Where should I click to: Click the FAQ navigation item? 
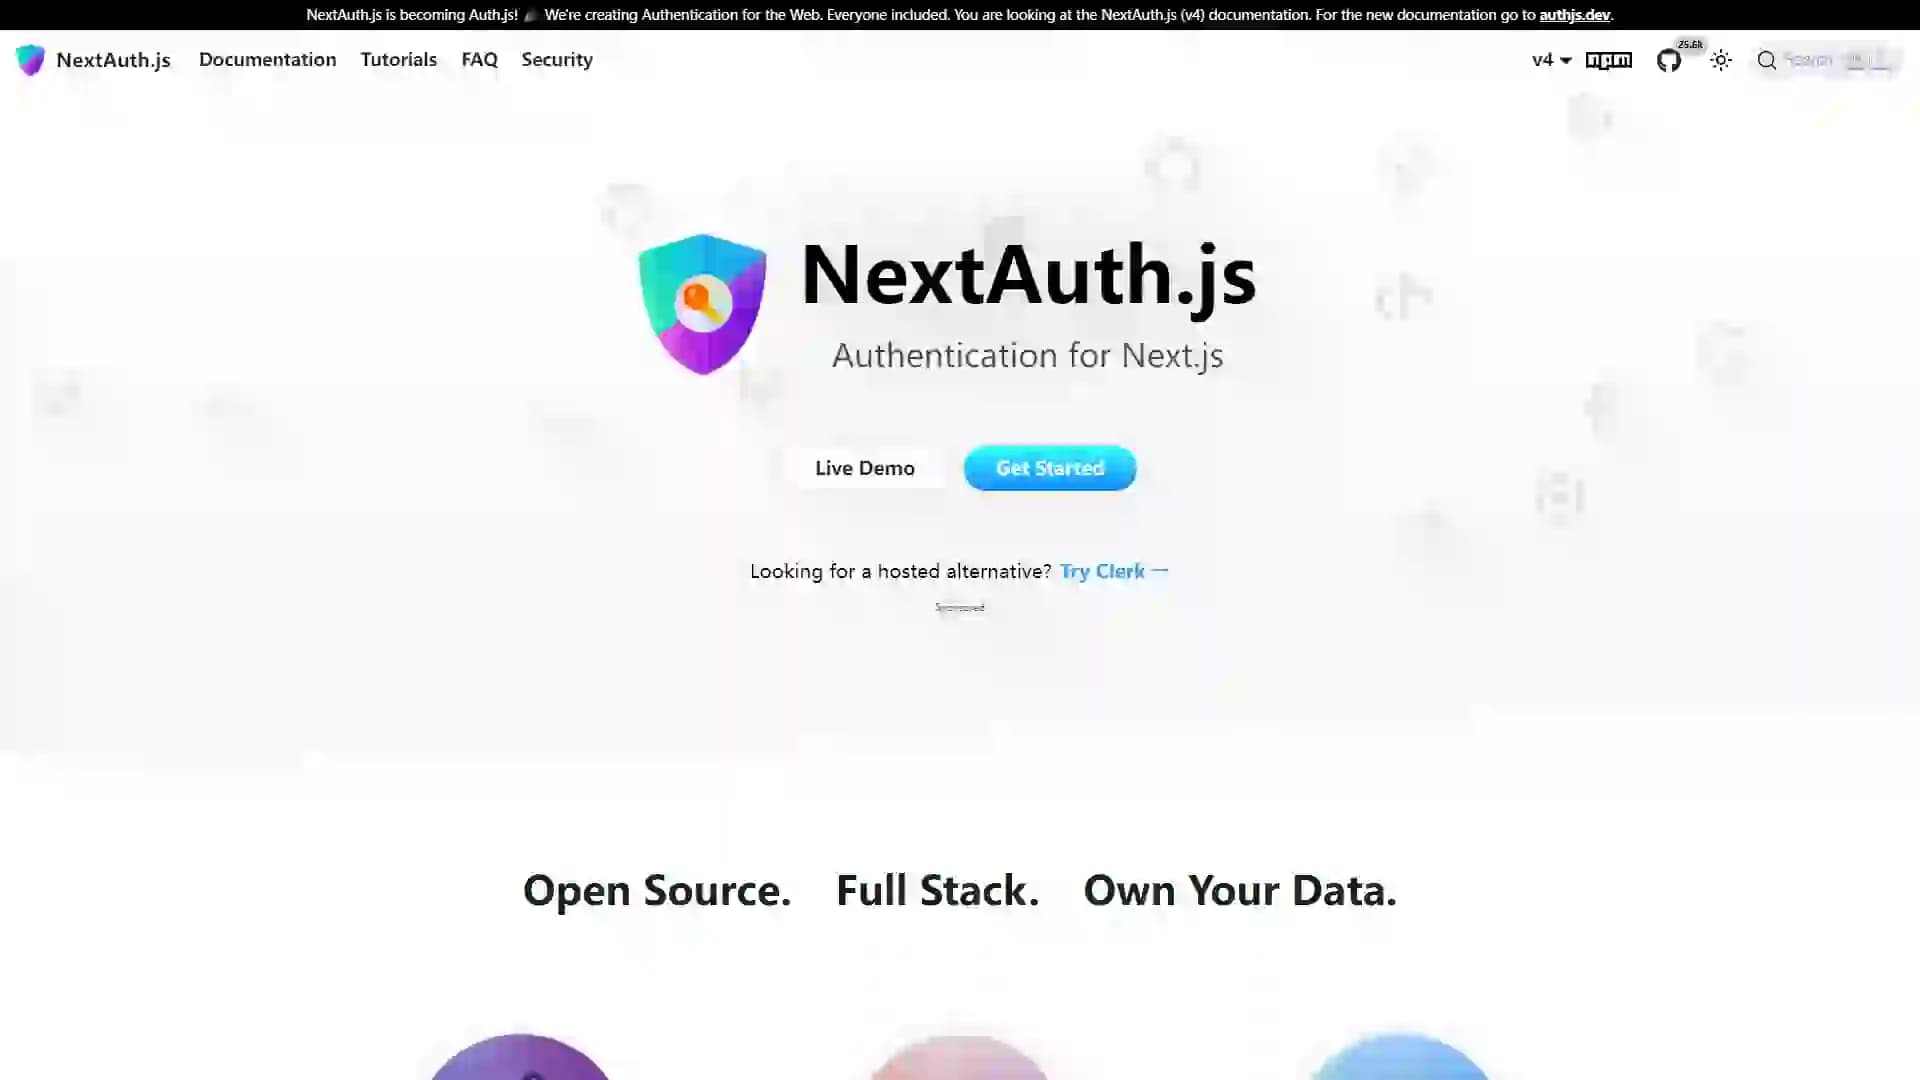click(x=479, y=58)
